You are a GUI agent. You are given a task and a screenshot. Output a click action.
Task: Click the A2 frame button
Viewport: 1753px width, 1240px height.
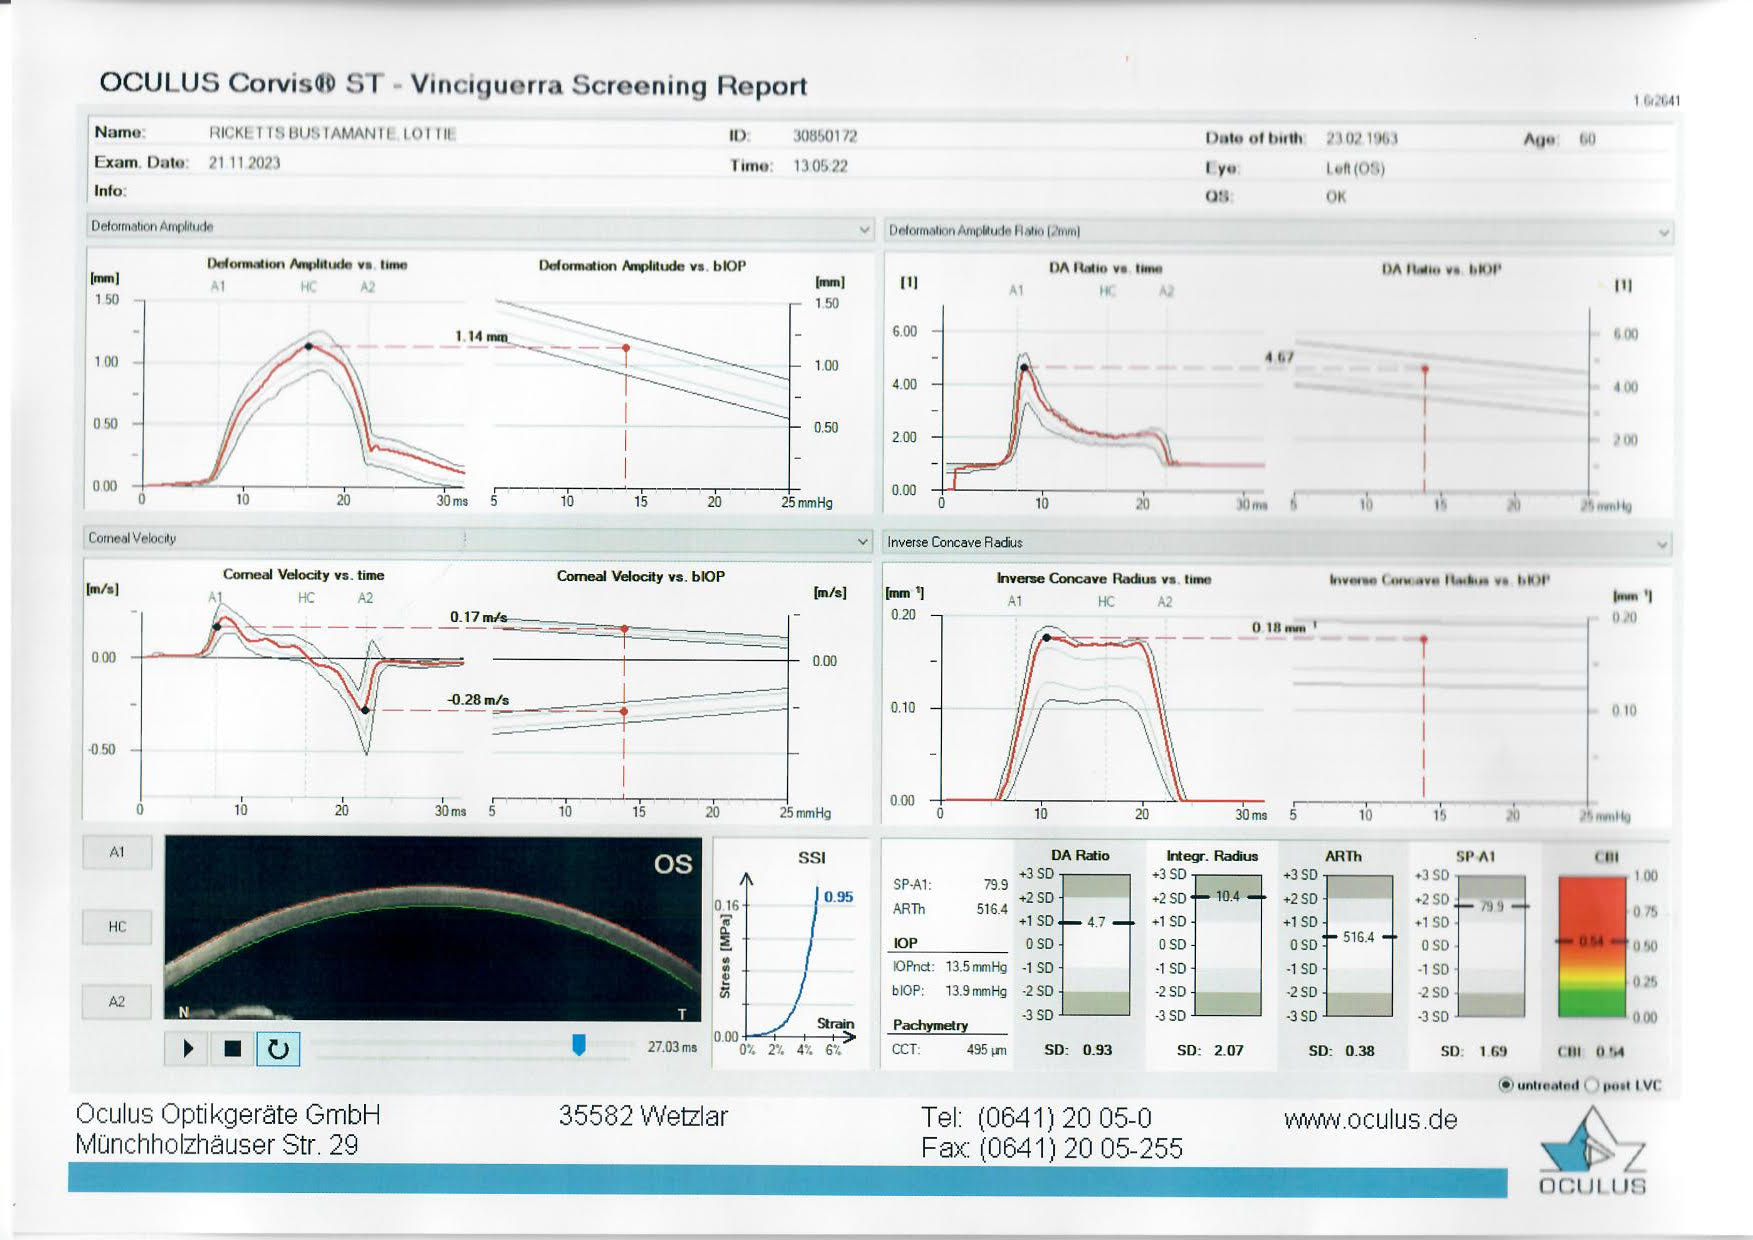(x=117, y=1001)
